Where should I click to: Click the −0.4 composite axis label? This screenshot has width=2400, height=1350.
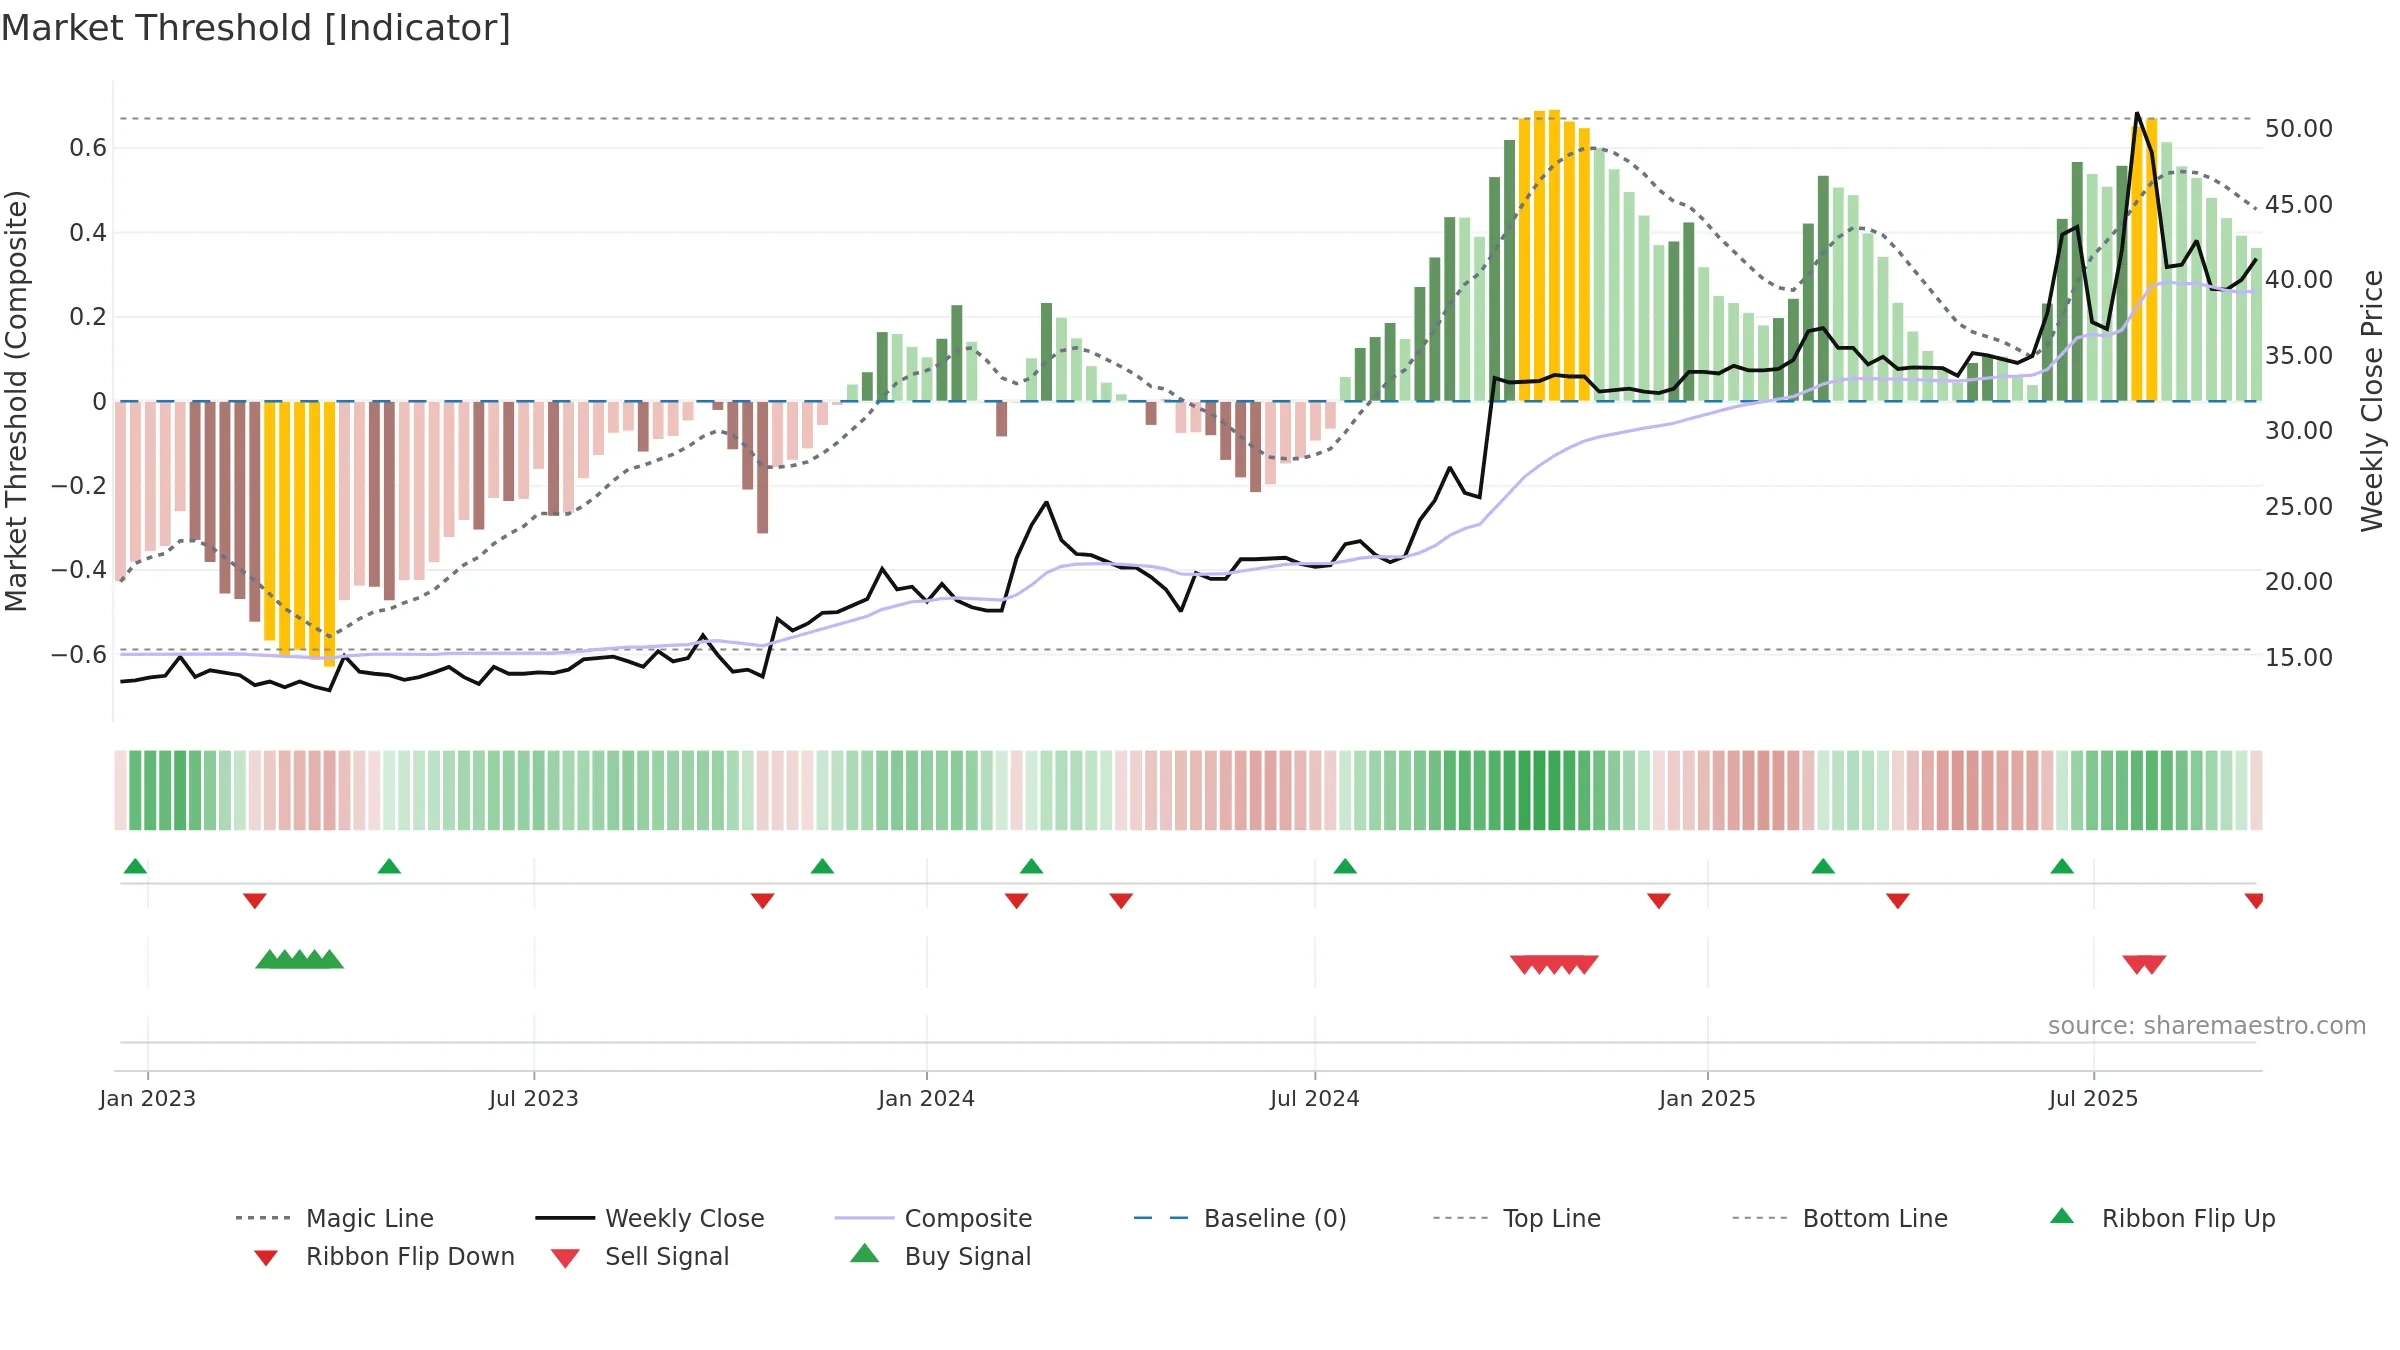coord(79,570)
